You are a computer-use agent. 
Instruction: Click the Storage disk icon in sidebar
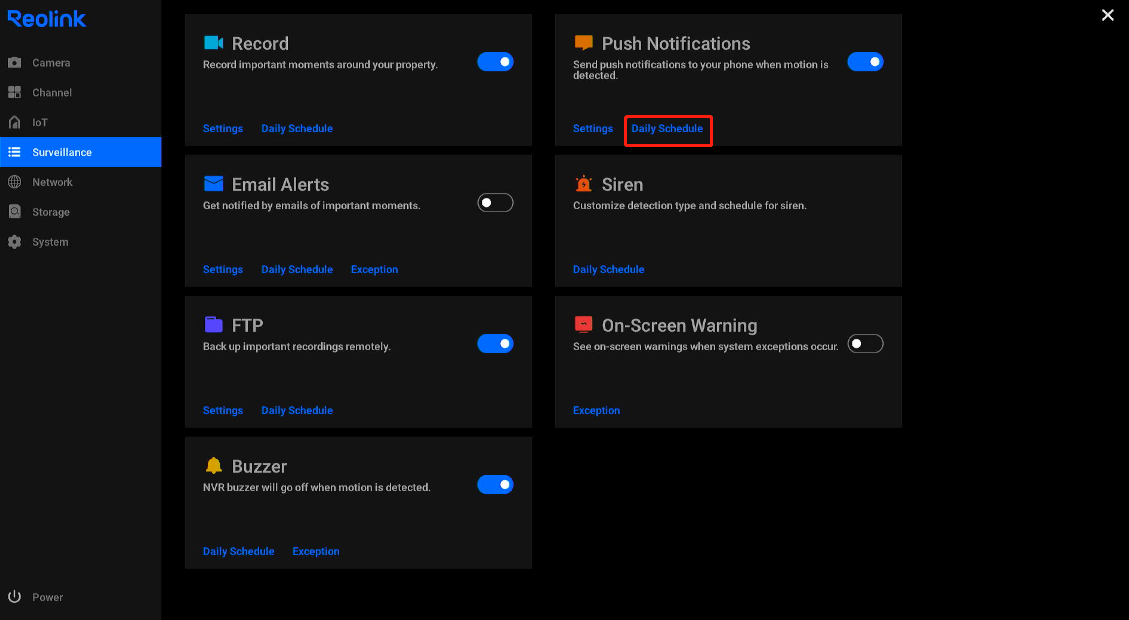14,212
